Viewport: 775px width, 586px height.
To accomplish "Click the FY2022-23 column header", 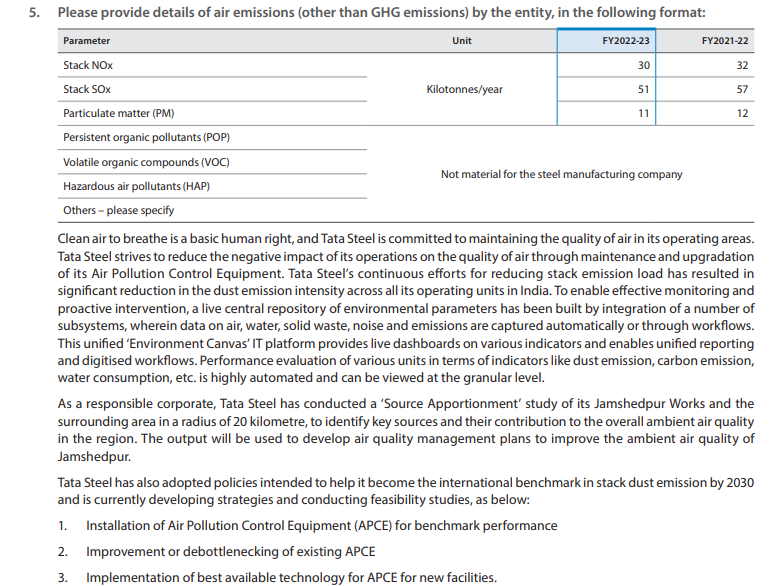I will coord(626,41).
